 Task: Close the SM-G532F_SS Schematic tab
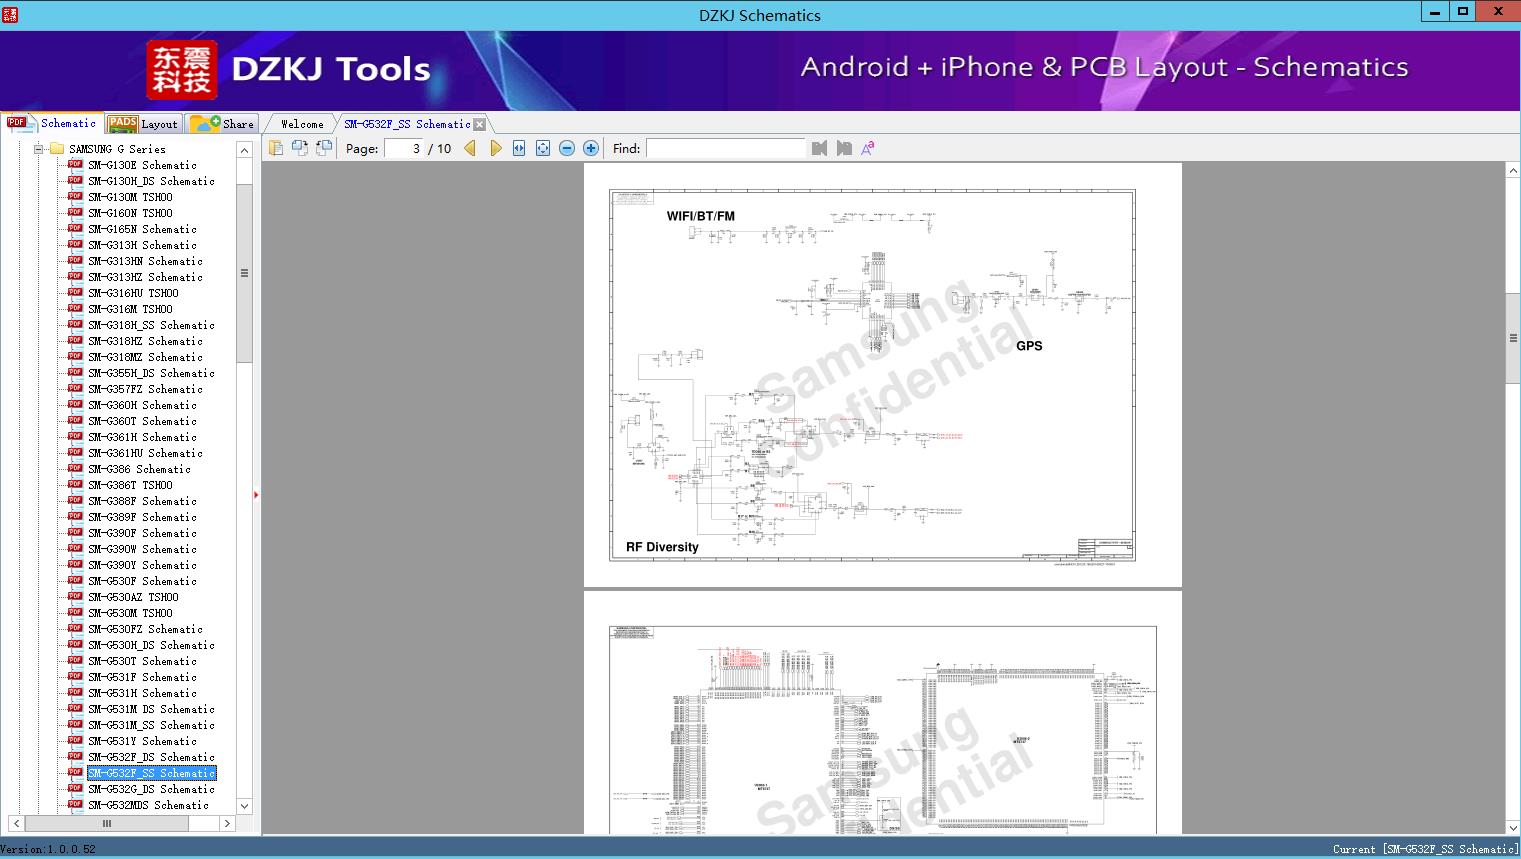point(480,124)
